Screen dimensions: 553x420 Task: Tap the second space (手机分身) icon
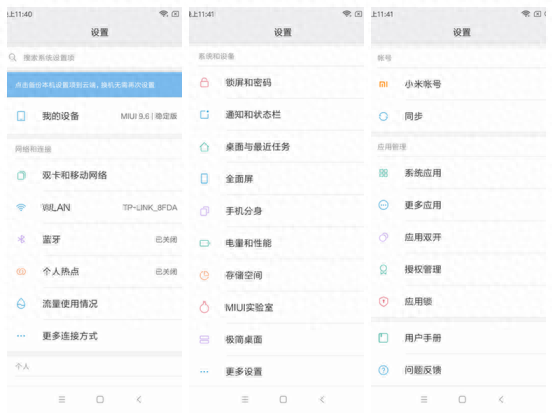tap(205, 211)
